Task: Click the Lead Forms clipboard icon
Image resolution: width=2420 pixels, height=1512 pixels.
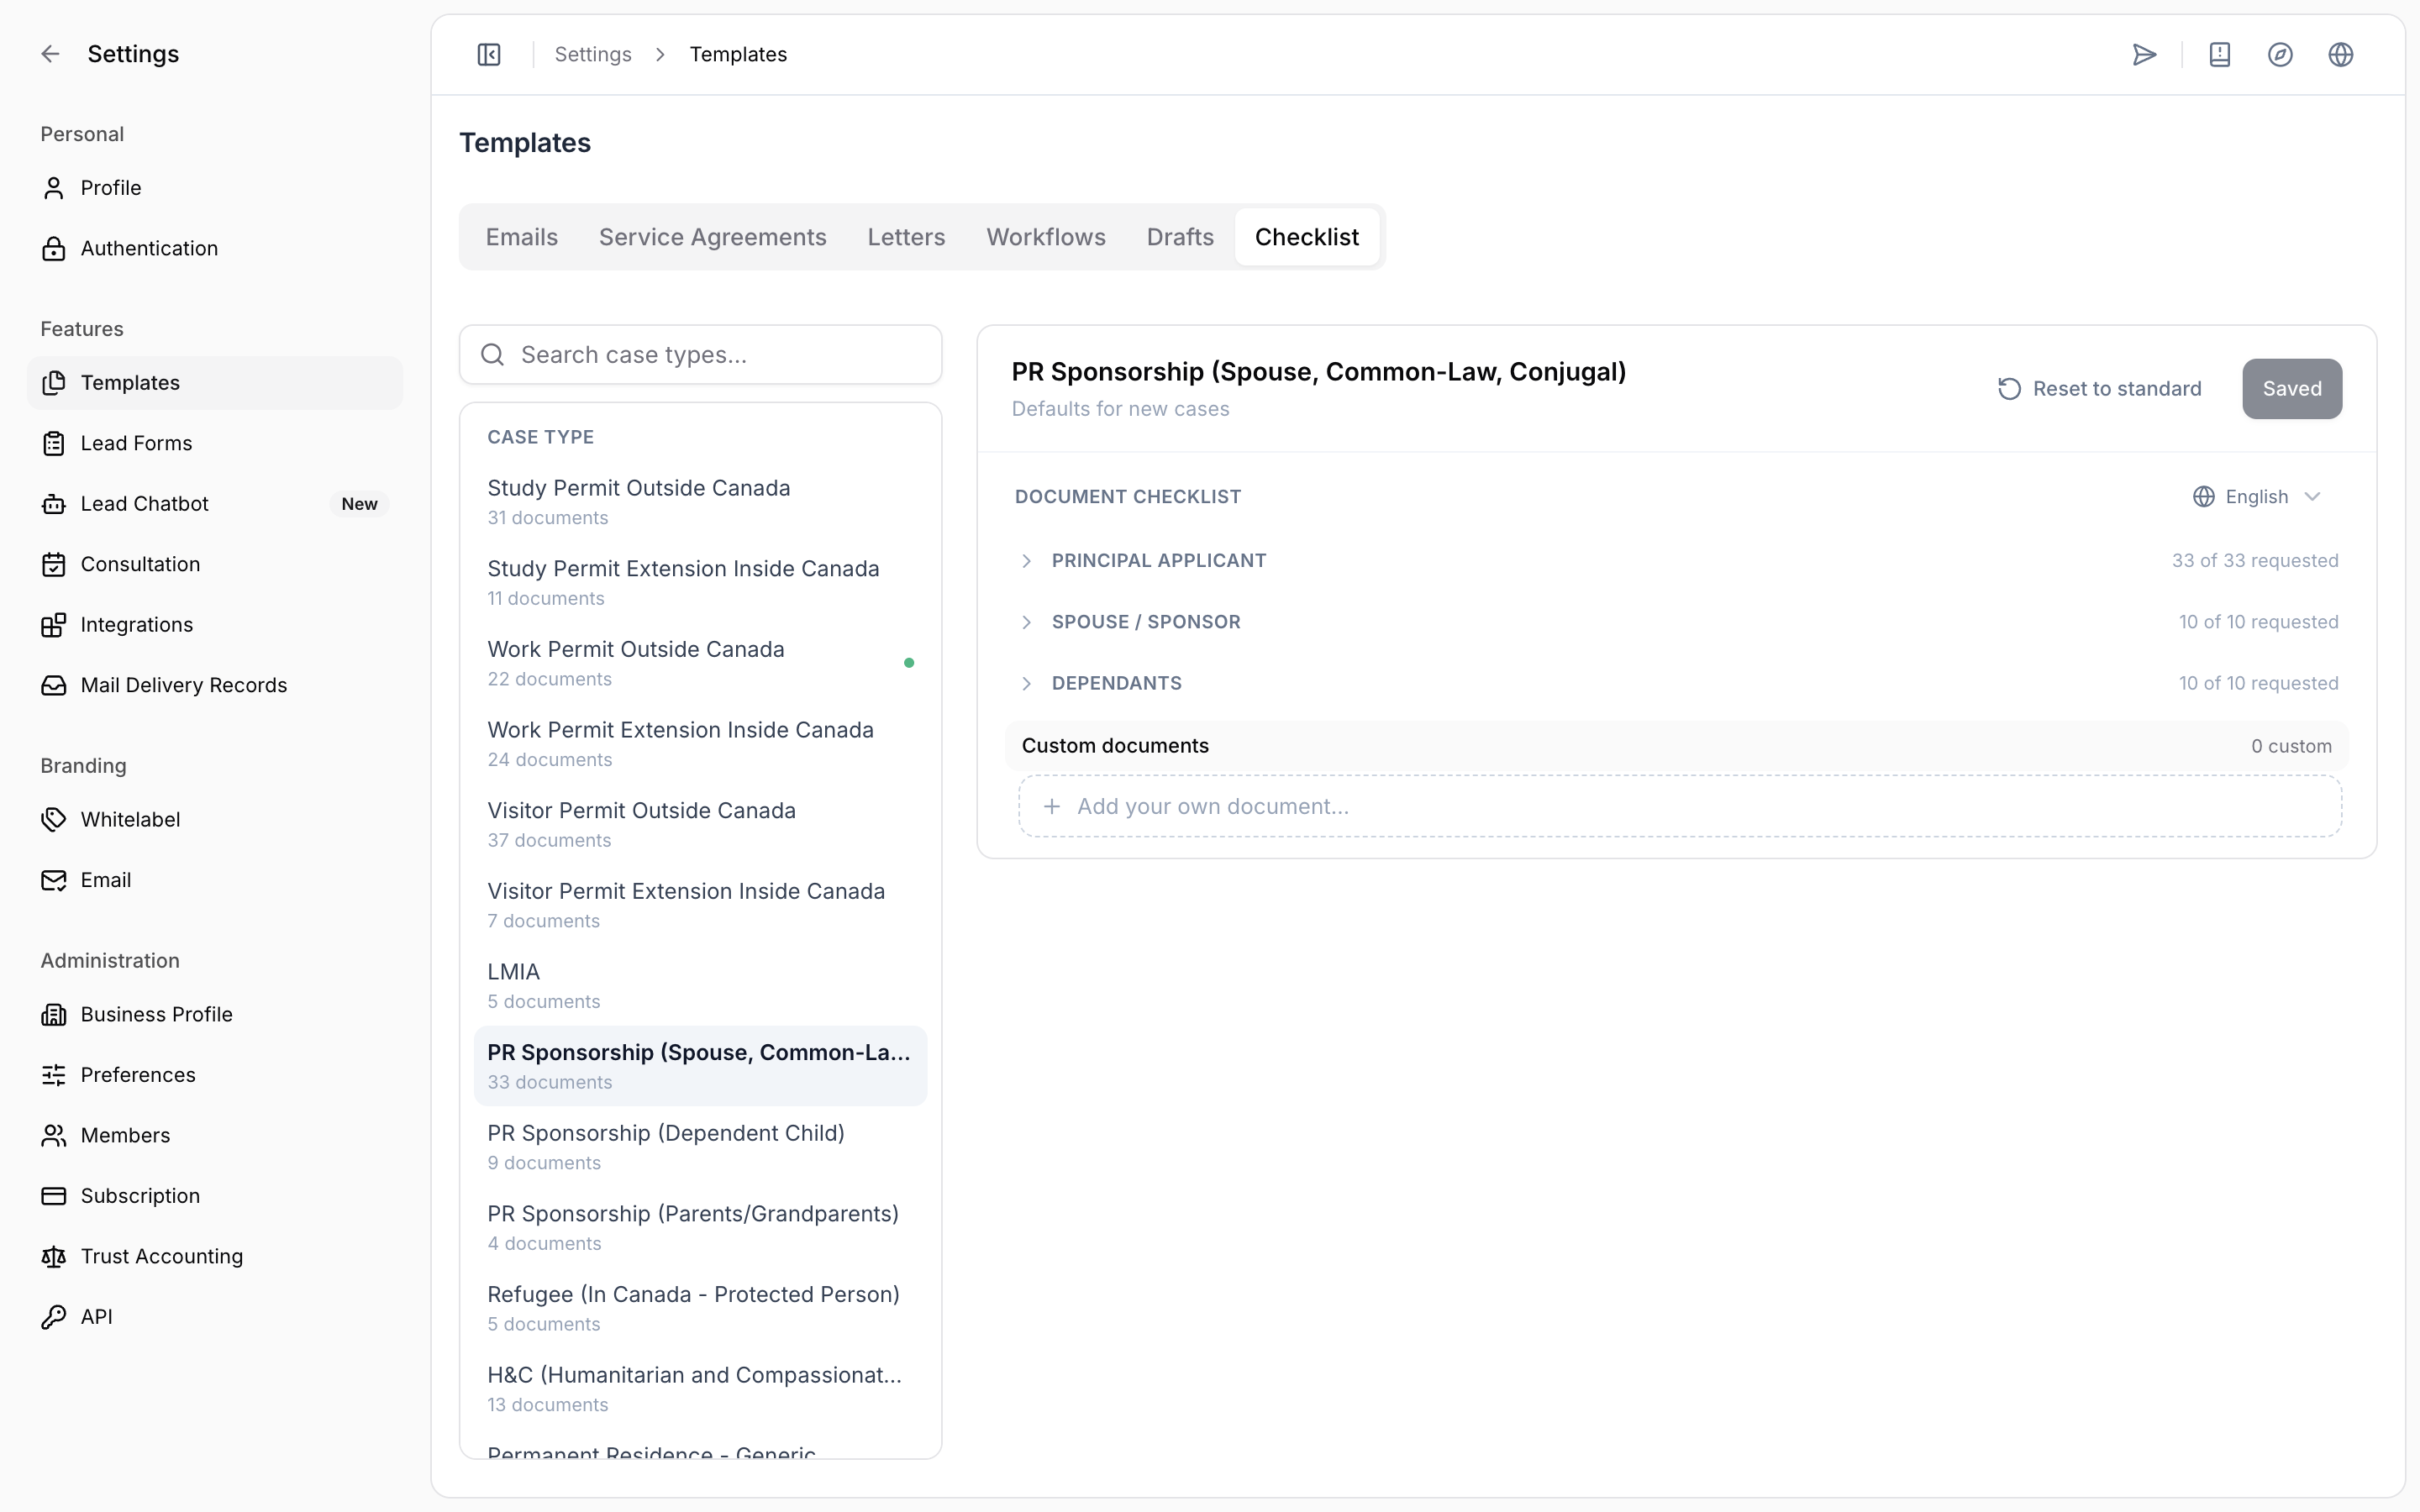Action: 54,443
